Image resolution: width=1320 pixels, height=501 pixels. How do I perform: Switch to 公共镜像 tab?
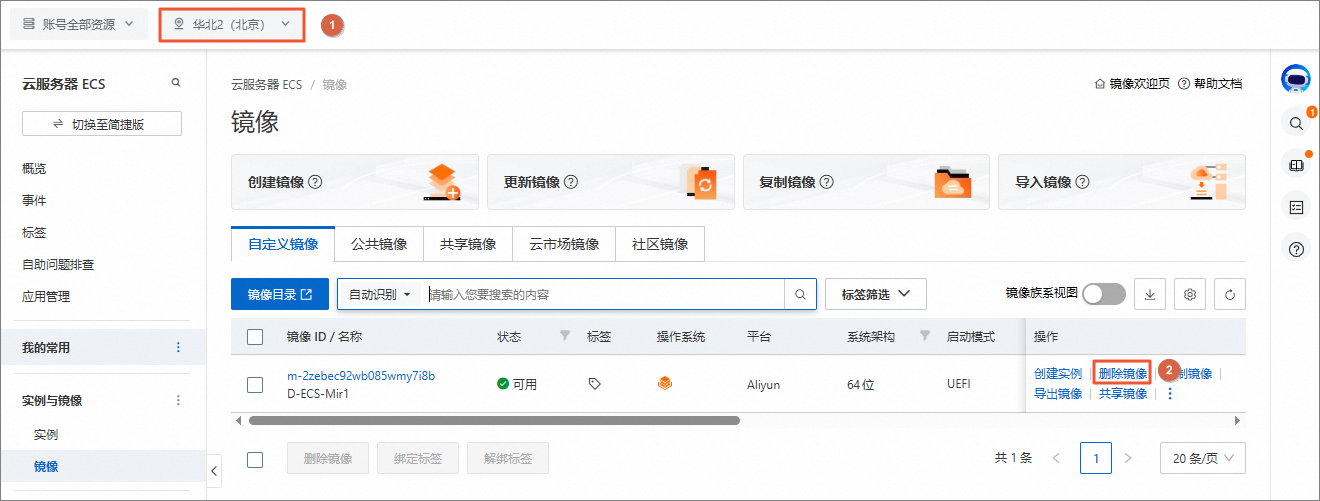tap(379, 244)
